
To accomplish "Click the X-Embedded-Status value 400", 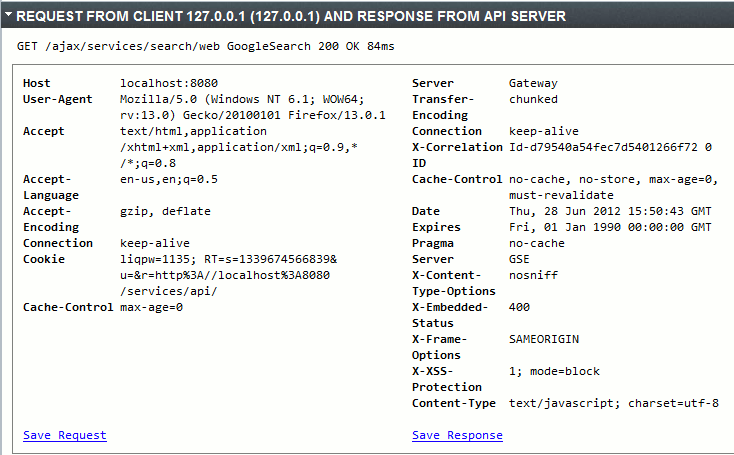I will [519, 308].
